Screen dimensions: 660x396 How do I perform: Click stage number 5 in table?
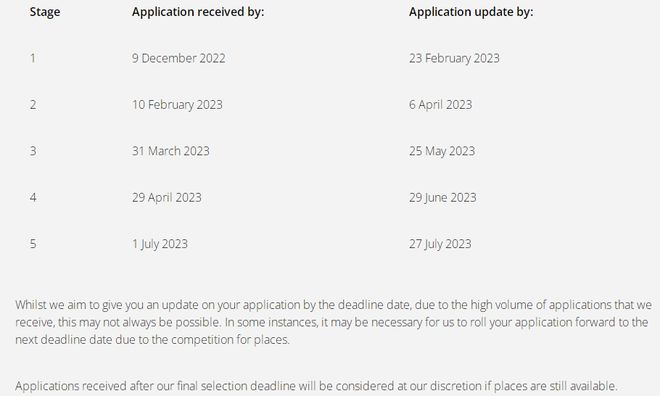pyautogui.click(x=33, y=244)
